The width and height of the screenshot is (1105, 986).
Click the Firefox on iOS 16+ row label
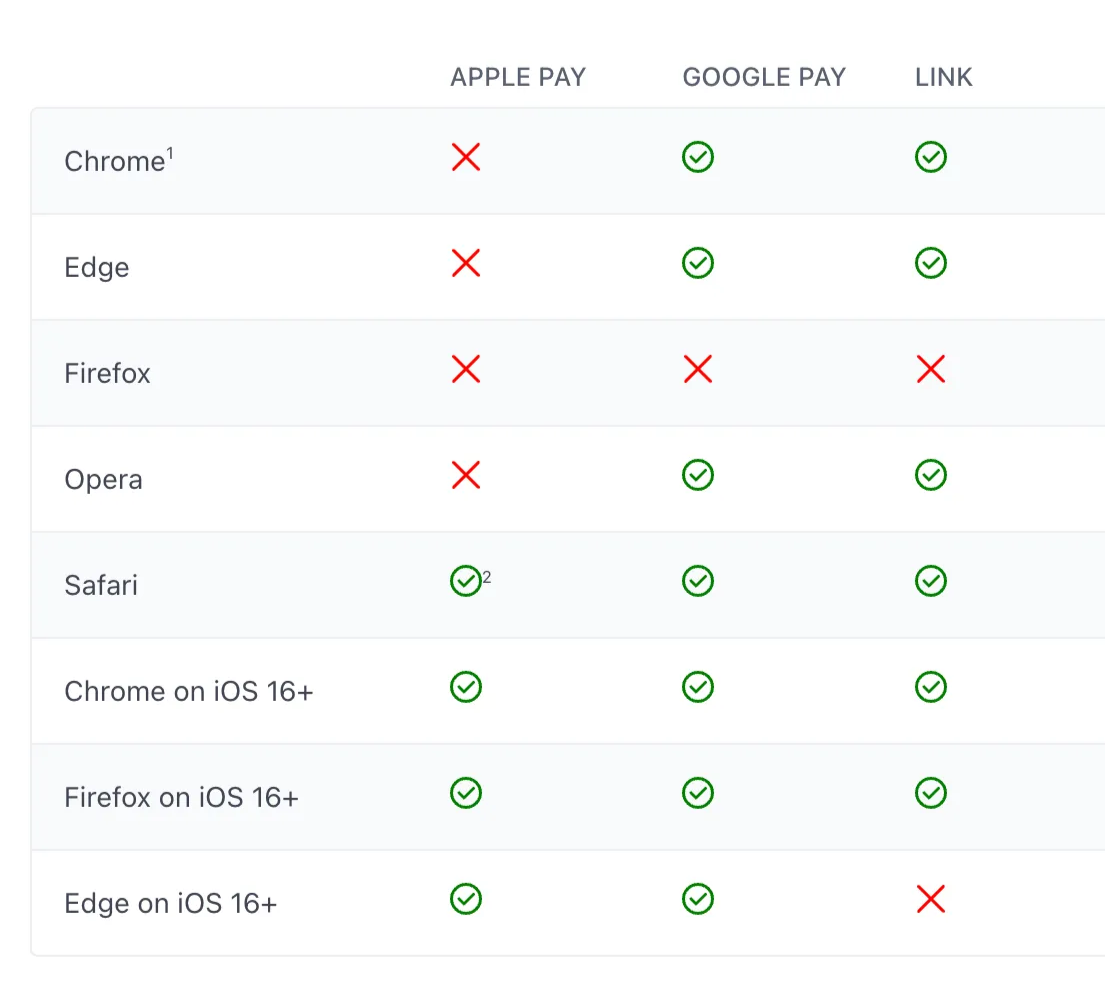tap(181, 797)
